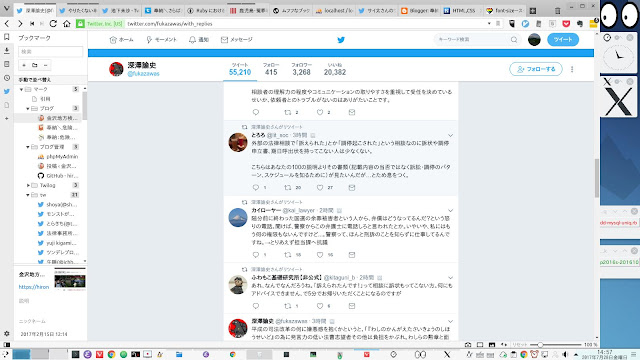
Task: Switch to the localhost tab
Action: [334, 11]
